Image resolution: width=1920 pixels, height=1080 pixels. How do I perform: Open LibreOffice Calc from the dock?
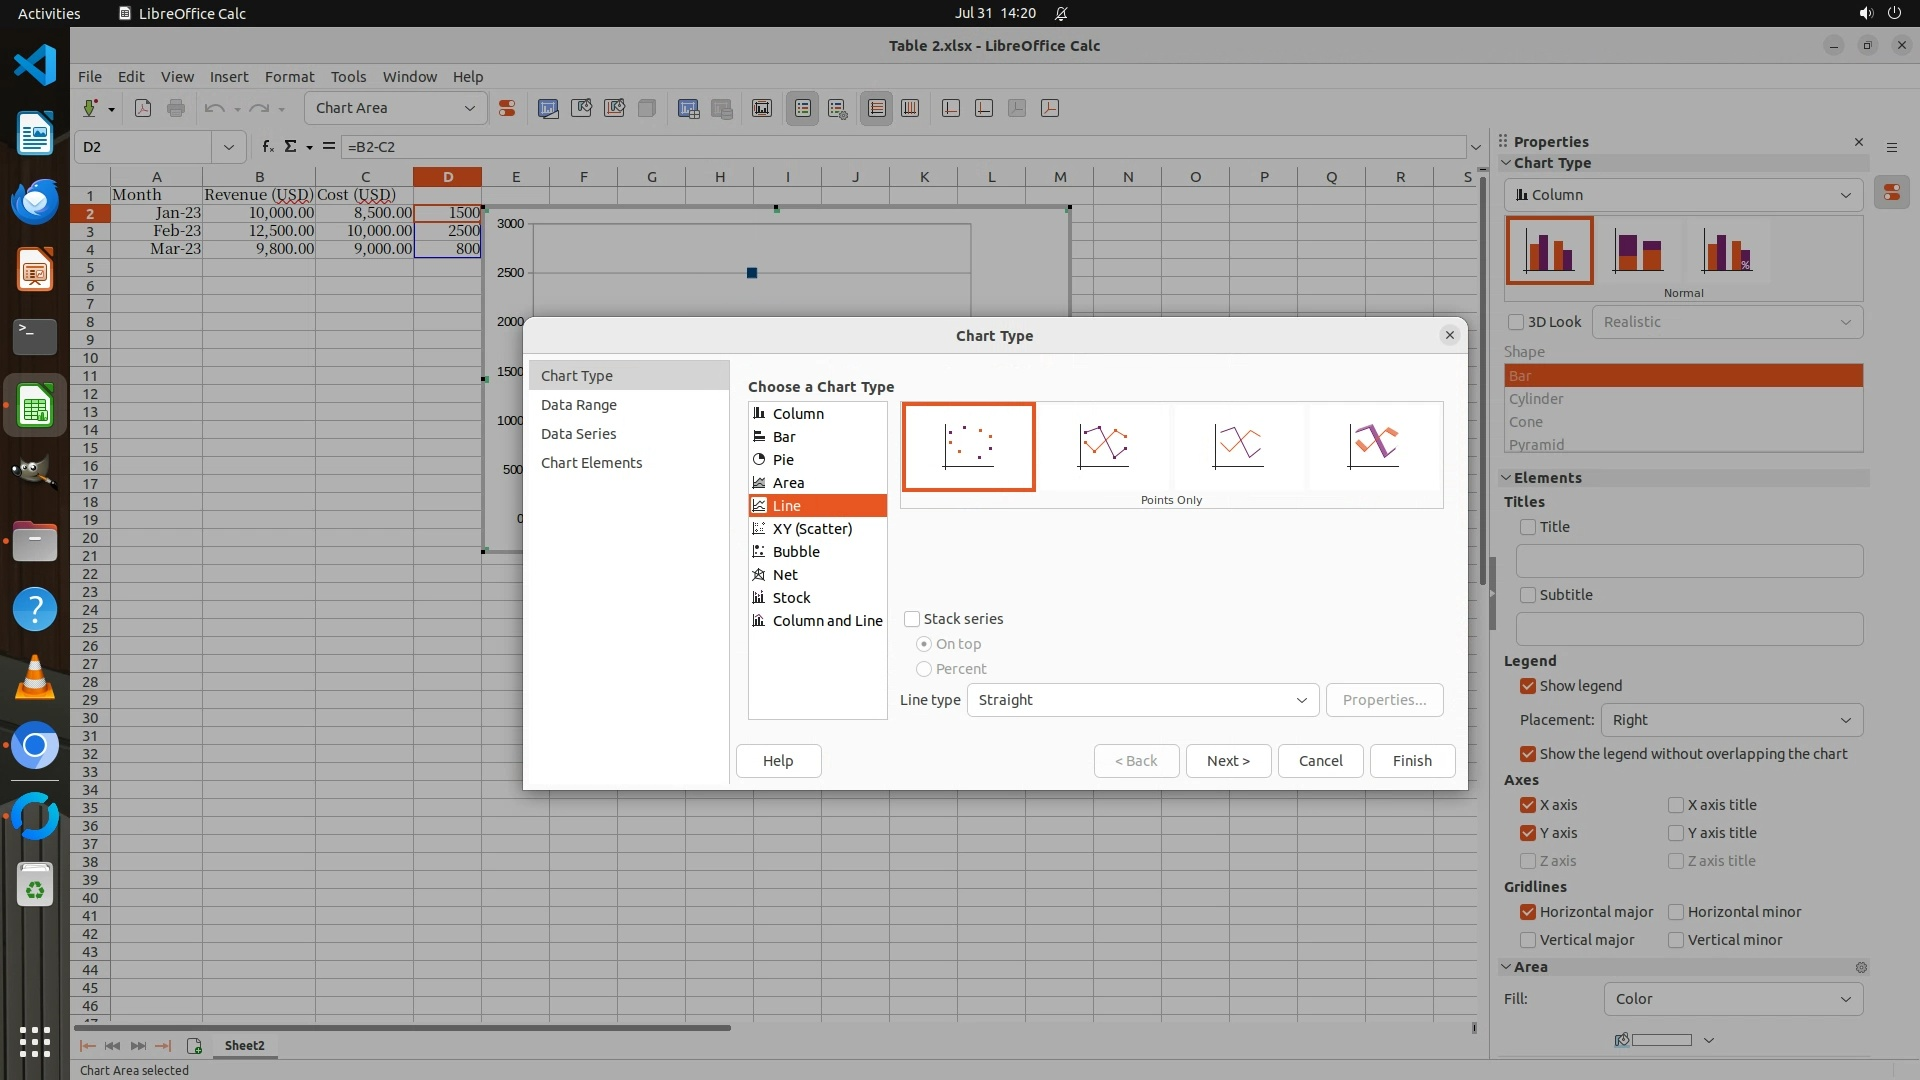pos(35,407)
